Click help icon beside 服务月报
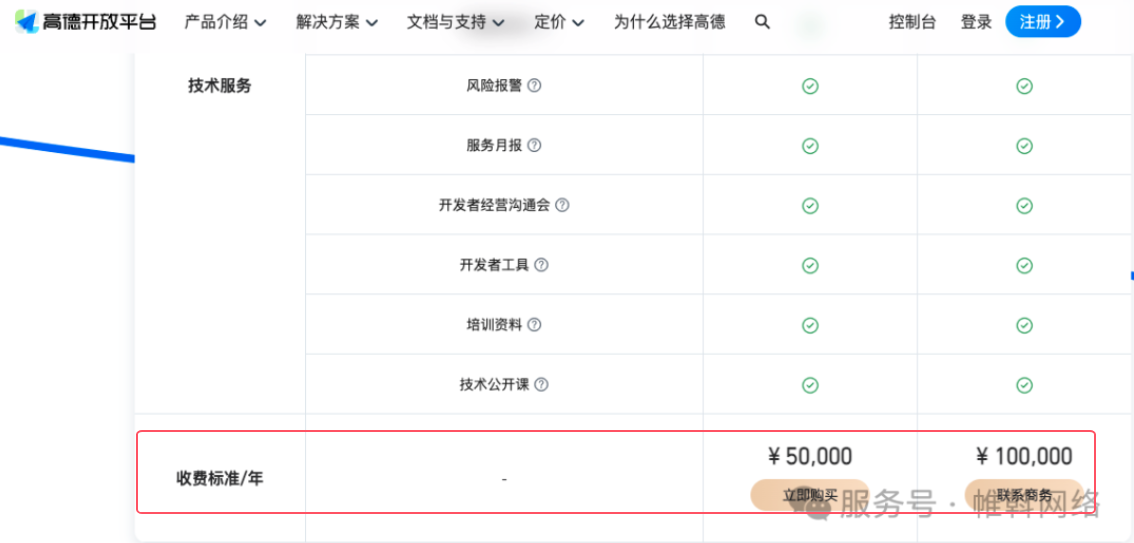Viewport: 1134px width, 543px height. click(534, 146)
